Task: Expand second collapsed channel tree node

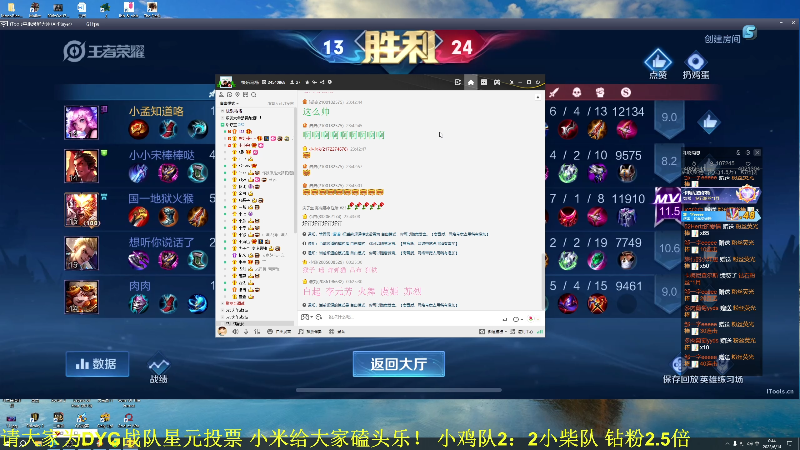Action: pyautogui.click(x=222, y=118)
